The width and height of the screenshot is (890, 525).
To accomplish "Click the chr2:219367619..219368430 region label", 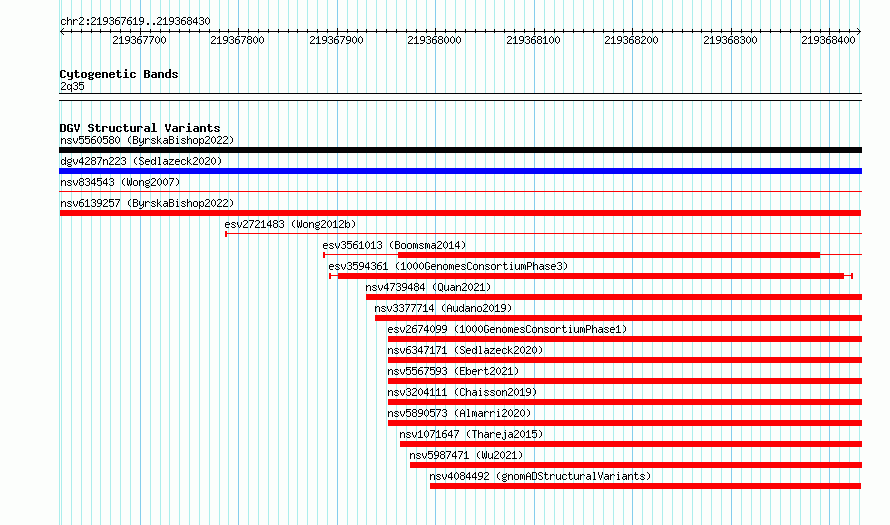I will tap(135, 21).
